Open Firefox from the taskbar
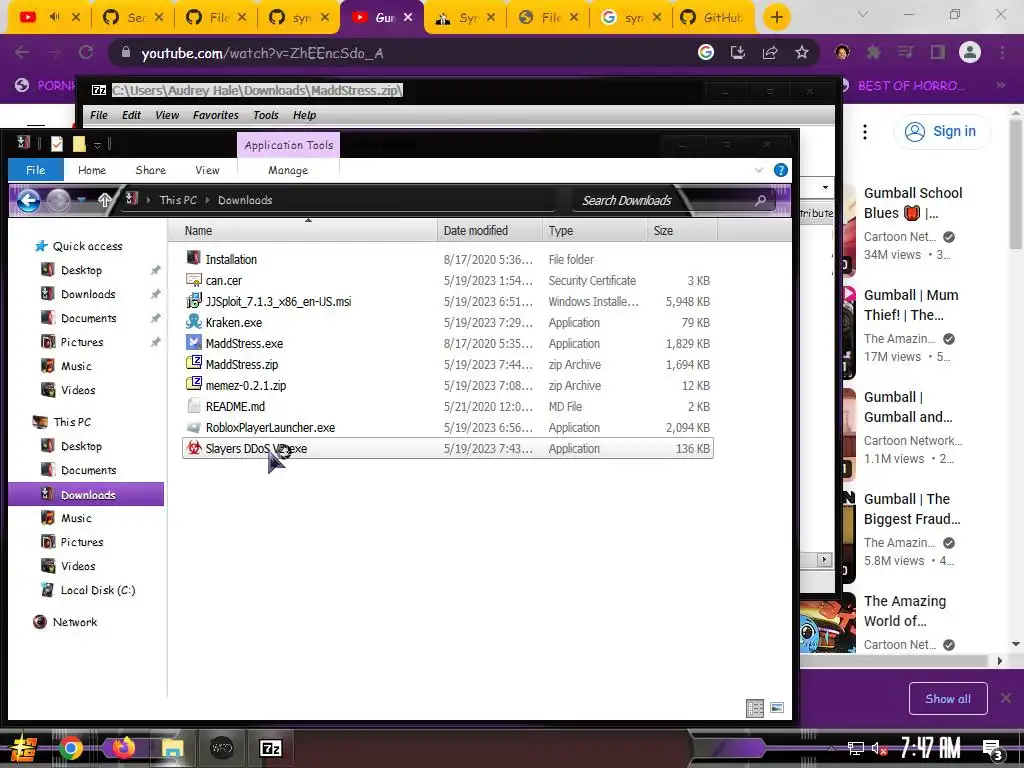The height and width of the screenshot is (768, 1024). (x=122, y=748)
